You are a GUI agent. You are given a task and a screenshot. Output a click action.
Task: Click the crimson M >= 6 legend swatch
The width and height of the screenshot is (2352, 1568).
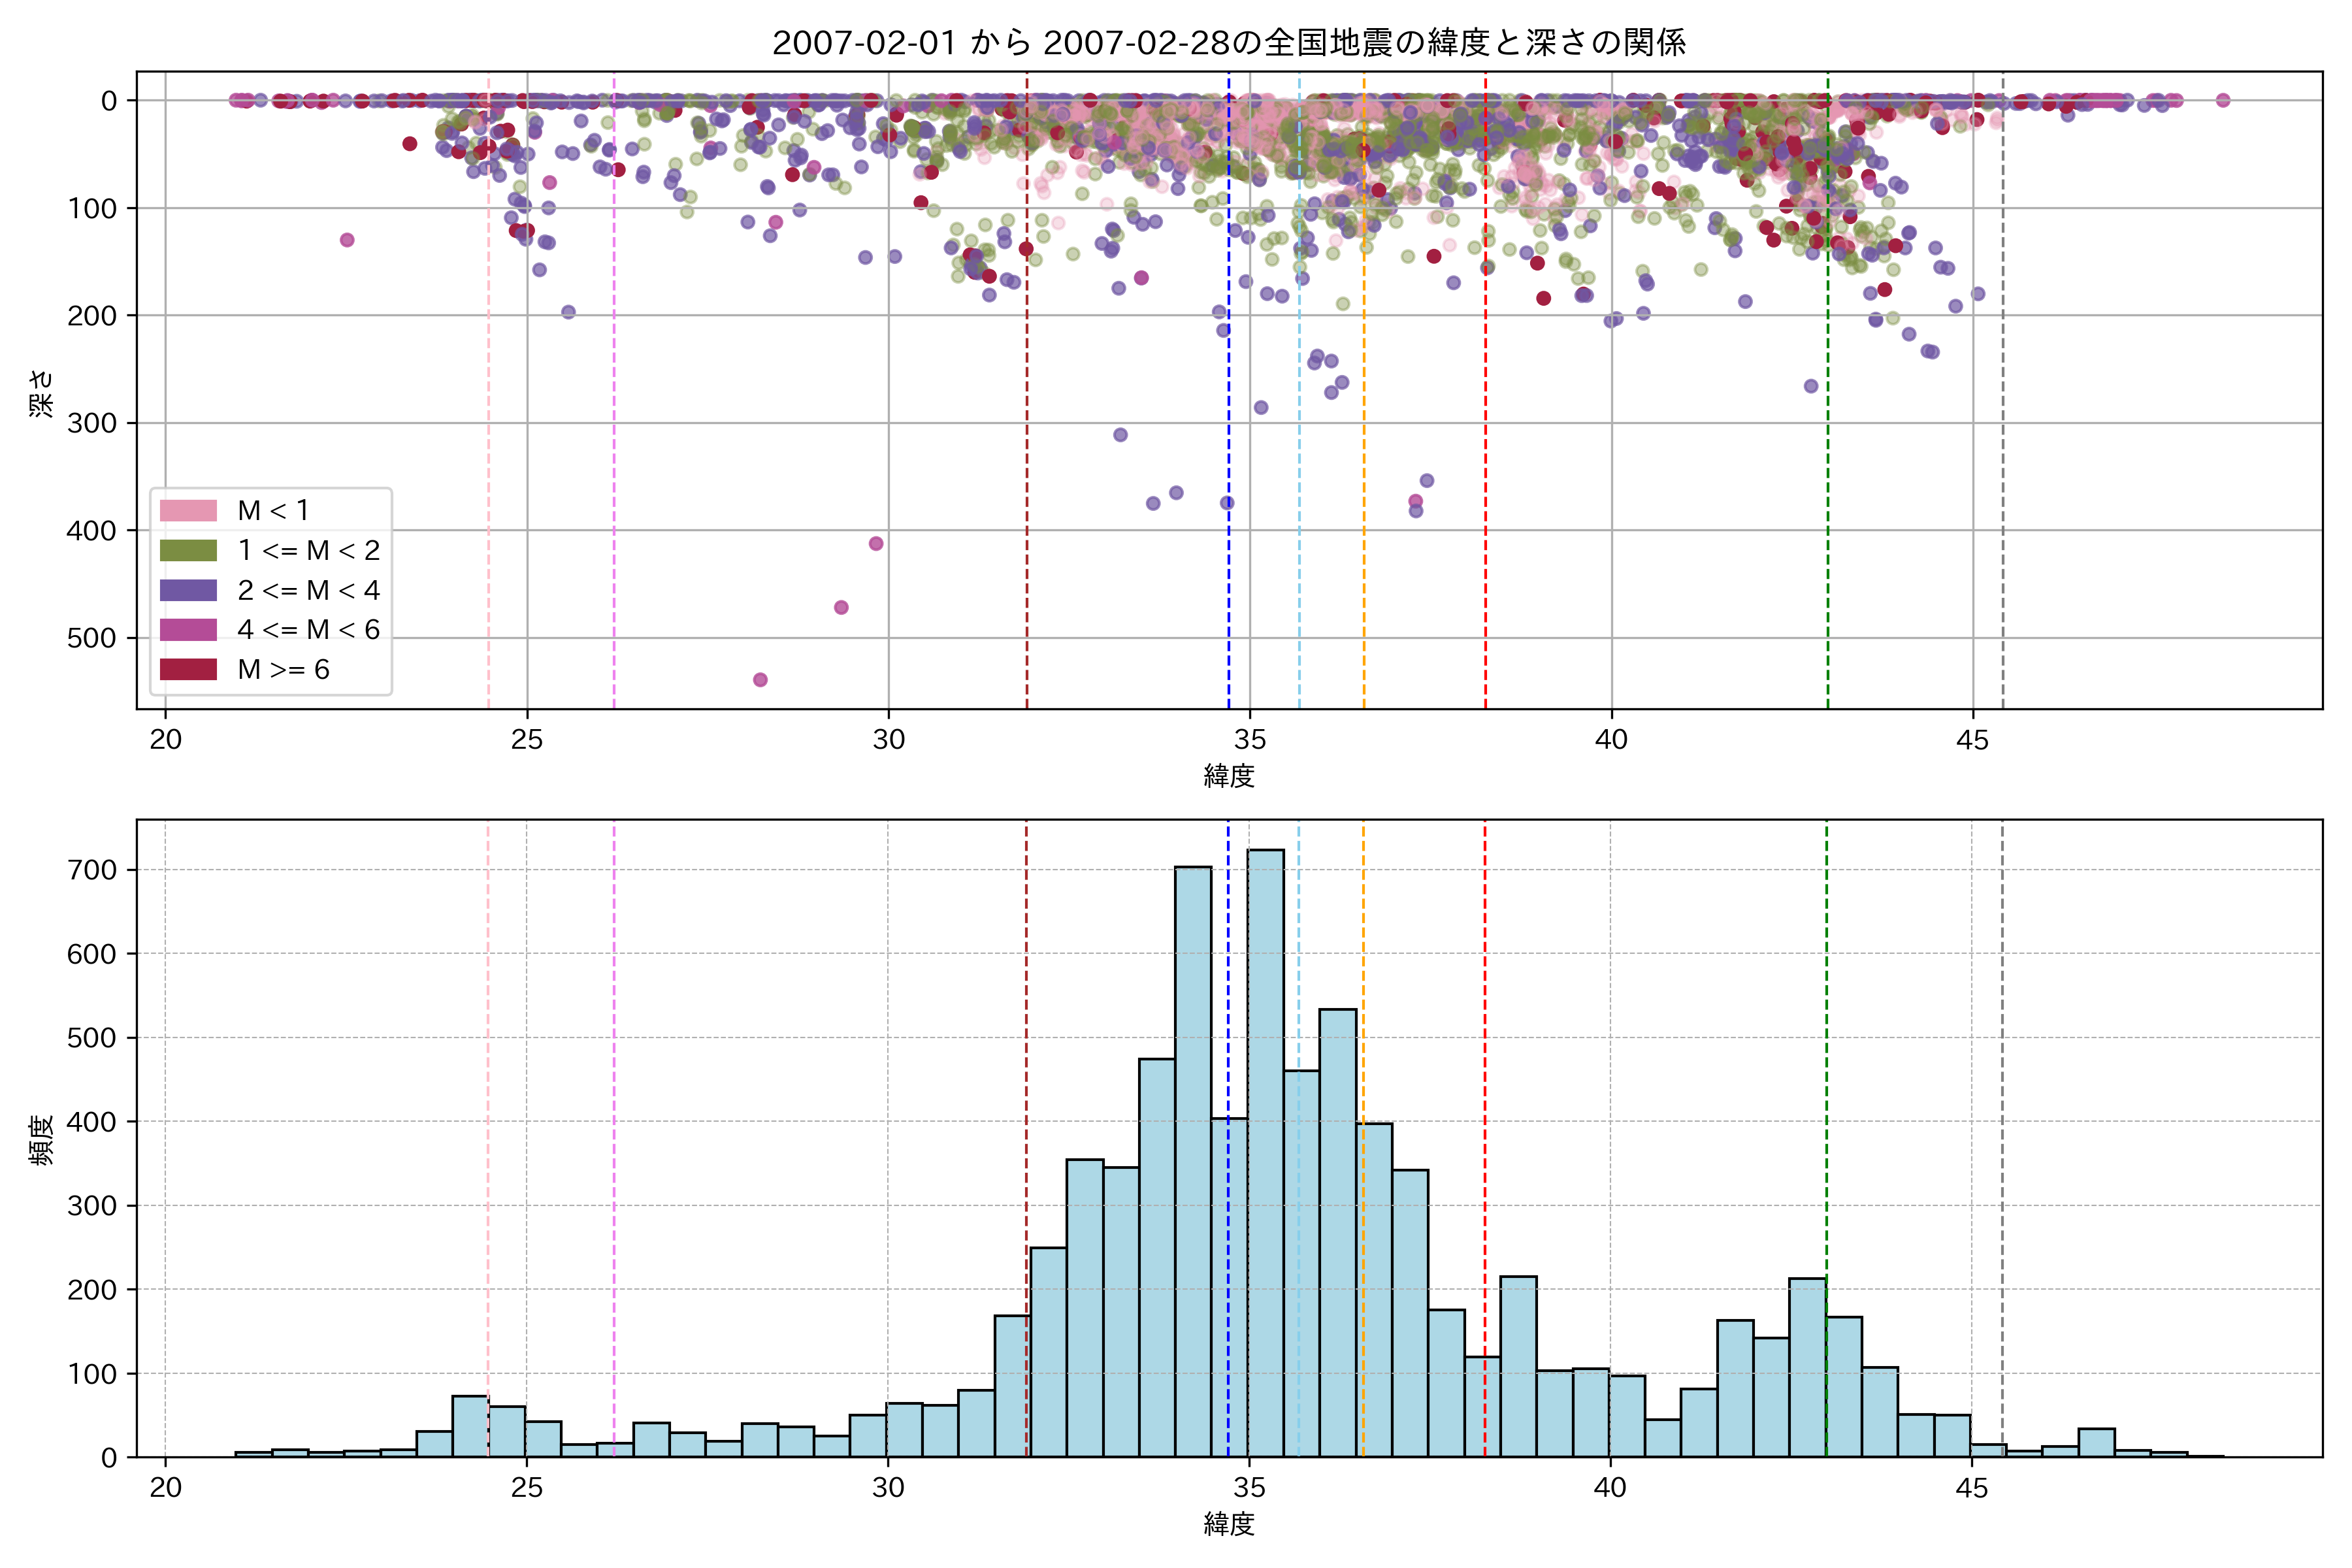(x=188, y=669)
